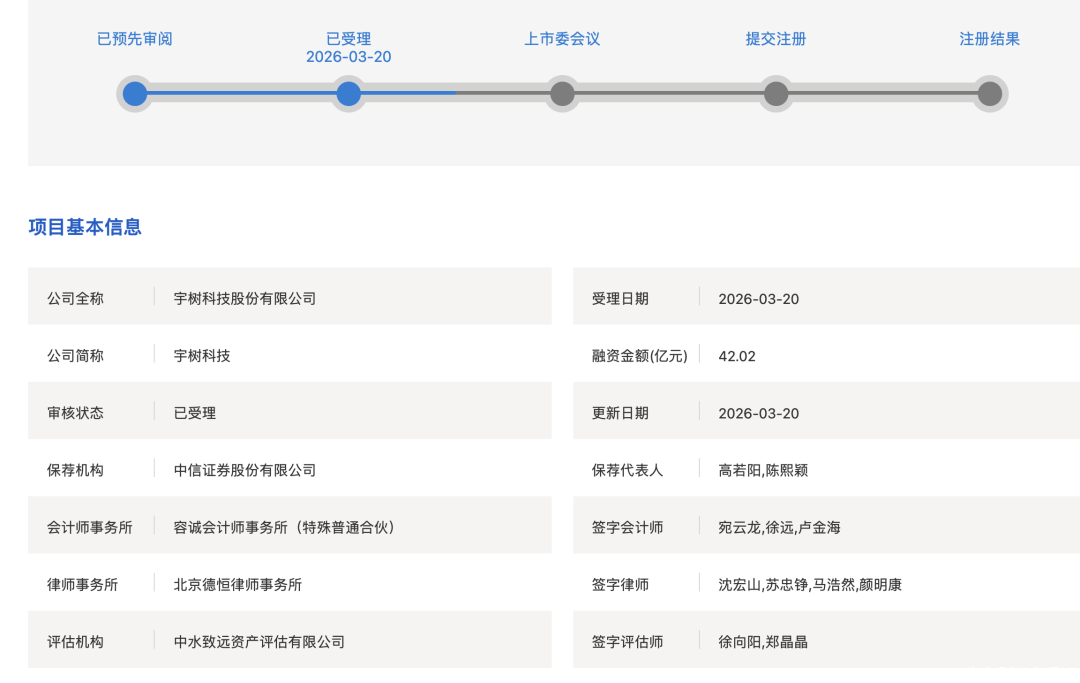Image resolution: width=1080 pixels, height=683 pixels.
Task: Click the 项目基本信息 section heading
Action: click(x=85, y=227)
